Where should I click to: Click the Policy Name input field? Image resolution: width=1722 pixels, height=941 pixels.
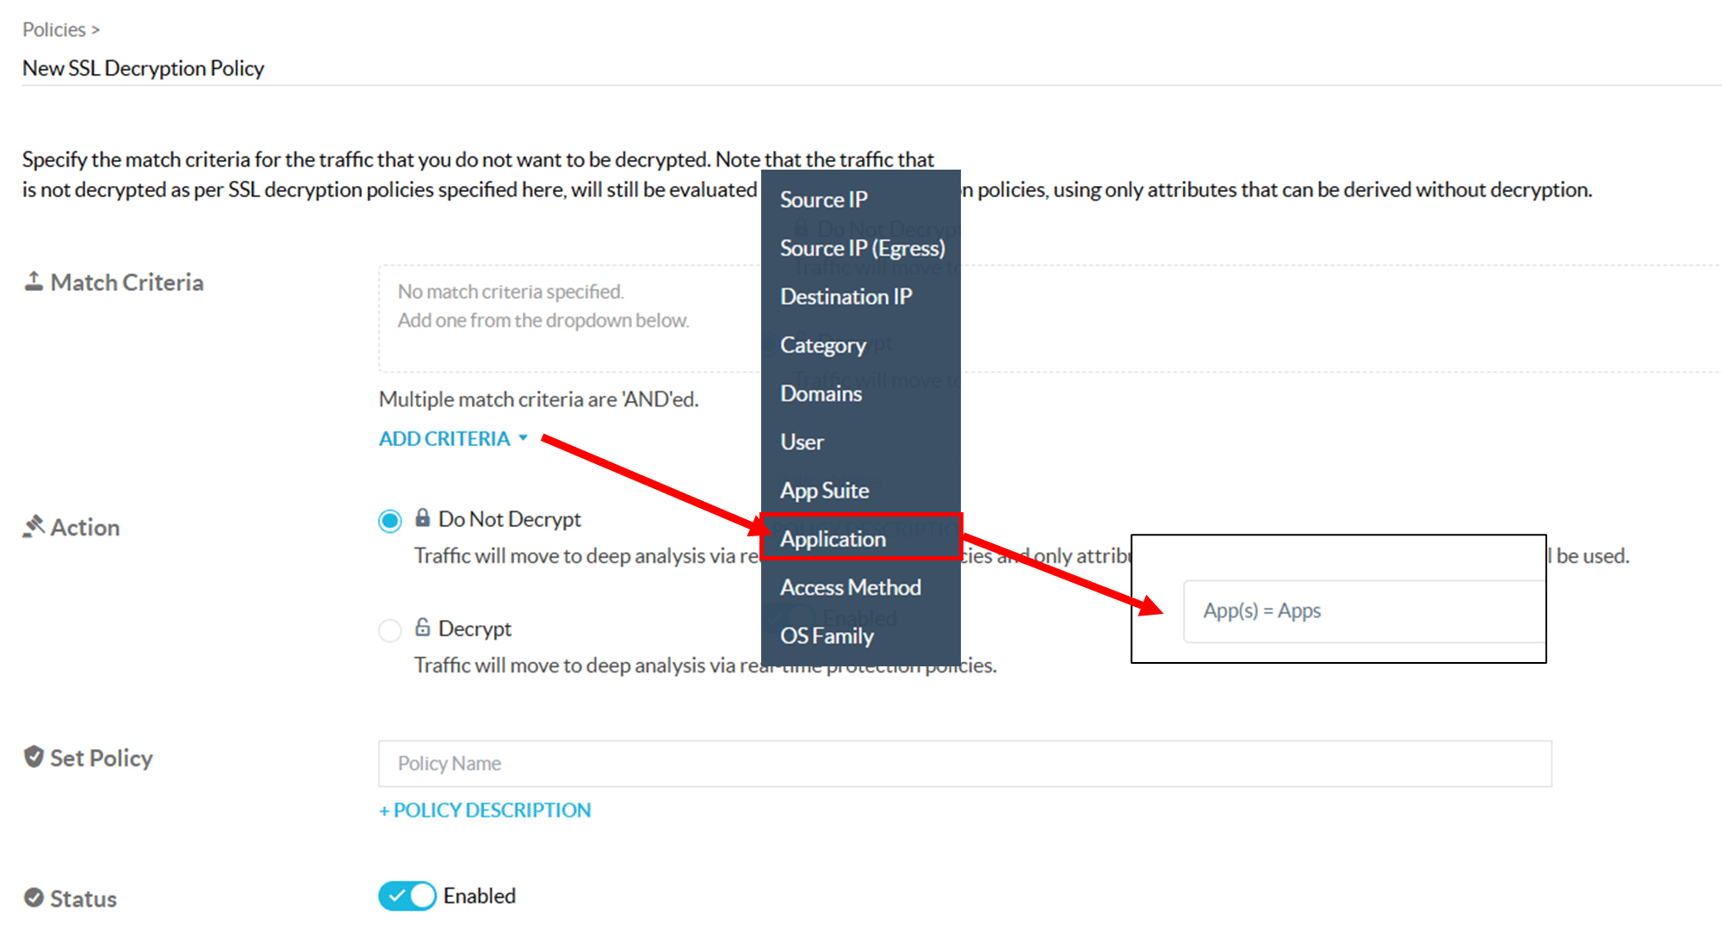click(964, 764)
